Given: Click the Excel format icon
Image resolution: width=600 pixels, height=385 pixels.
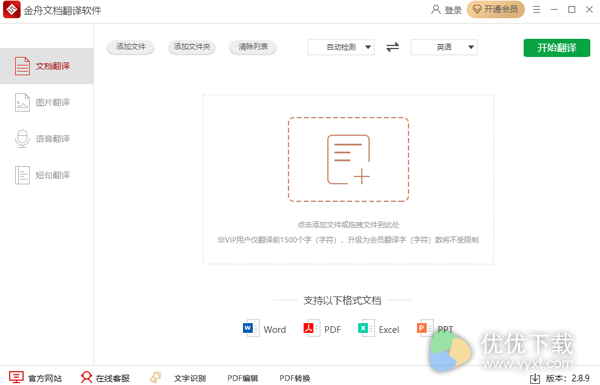Looking at the screenshot, I should point(366,328).
